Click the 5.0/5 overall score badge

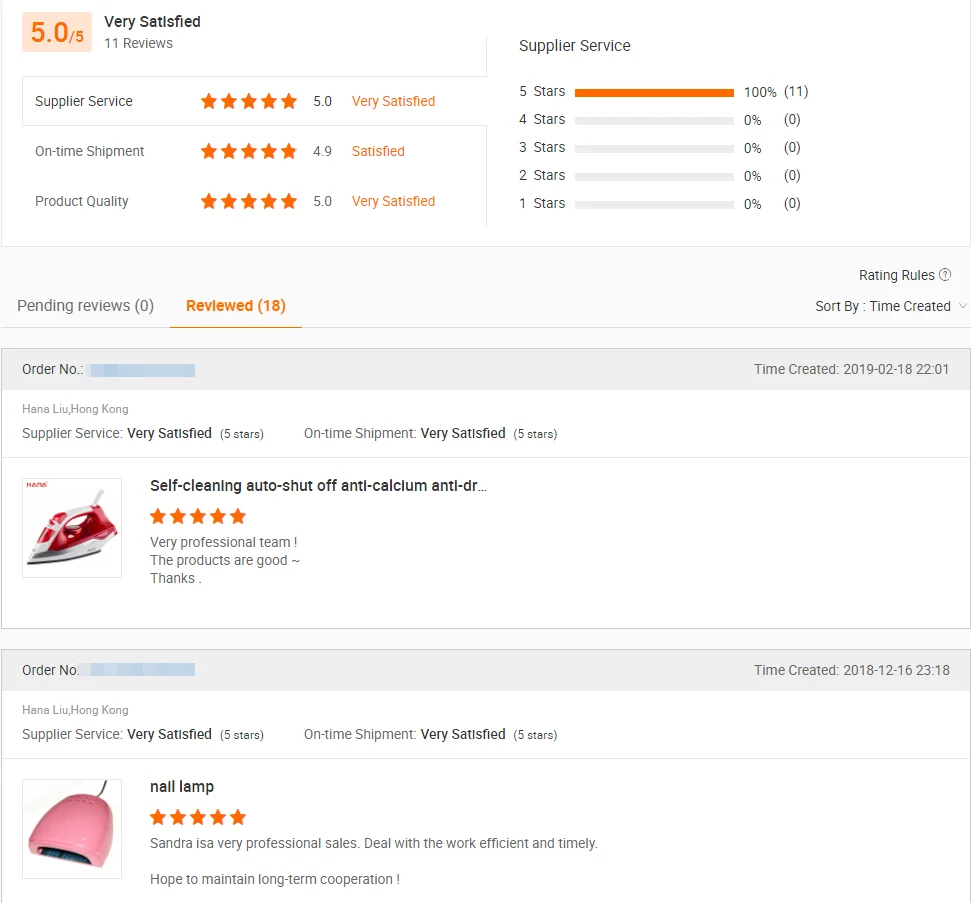[57, 32]
